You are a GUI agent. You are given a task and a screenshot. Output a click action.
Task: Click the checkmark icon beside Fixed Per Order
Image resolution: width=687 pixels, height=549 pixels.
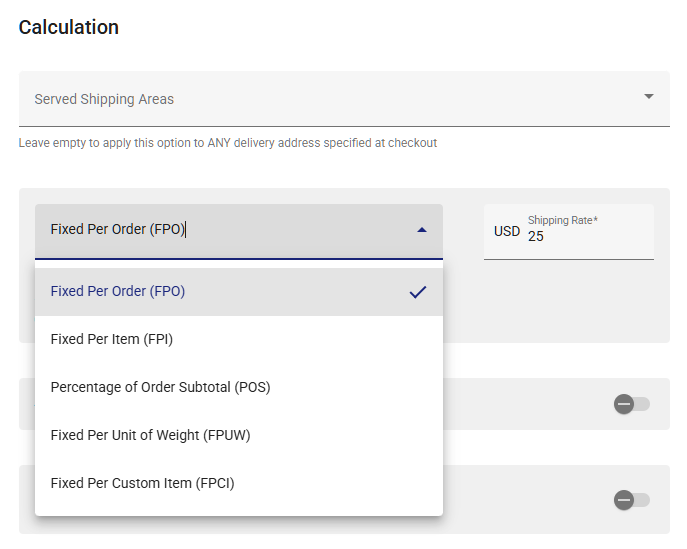click(418, 292)
